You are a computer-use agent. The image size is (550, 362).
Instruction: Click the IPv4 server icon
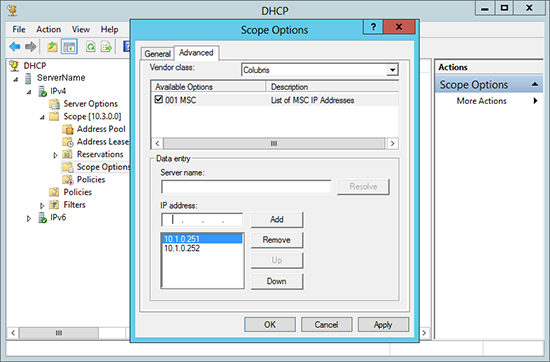click(42, 91)
